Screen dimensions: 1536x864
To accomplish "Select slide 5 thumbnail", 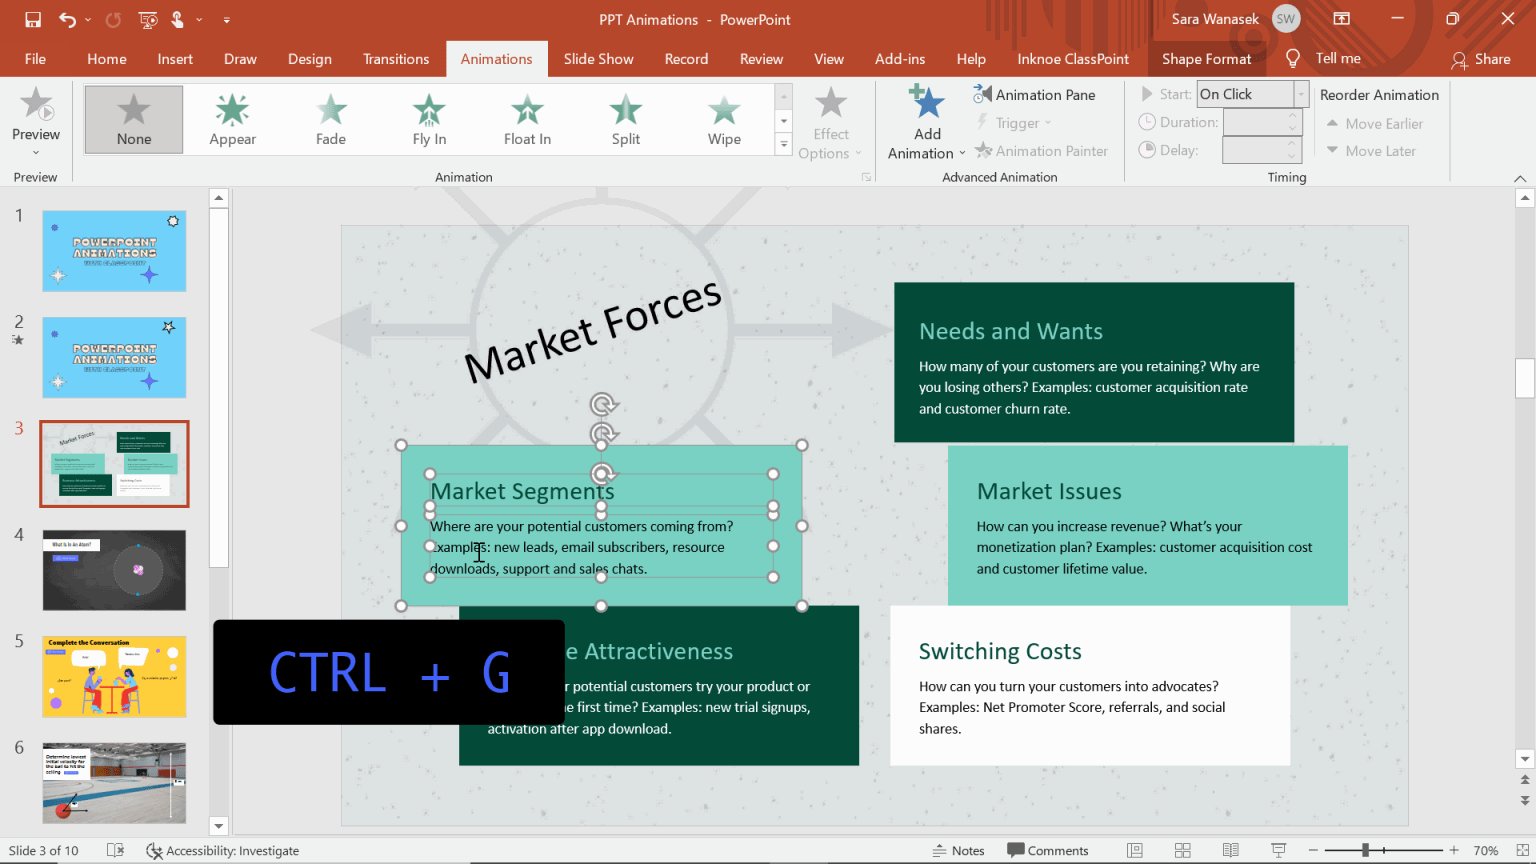I will 114,676.
